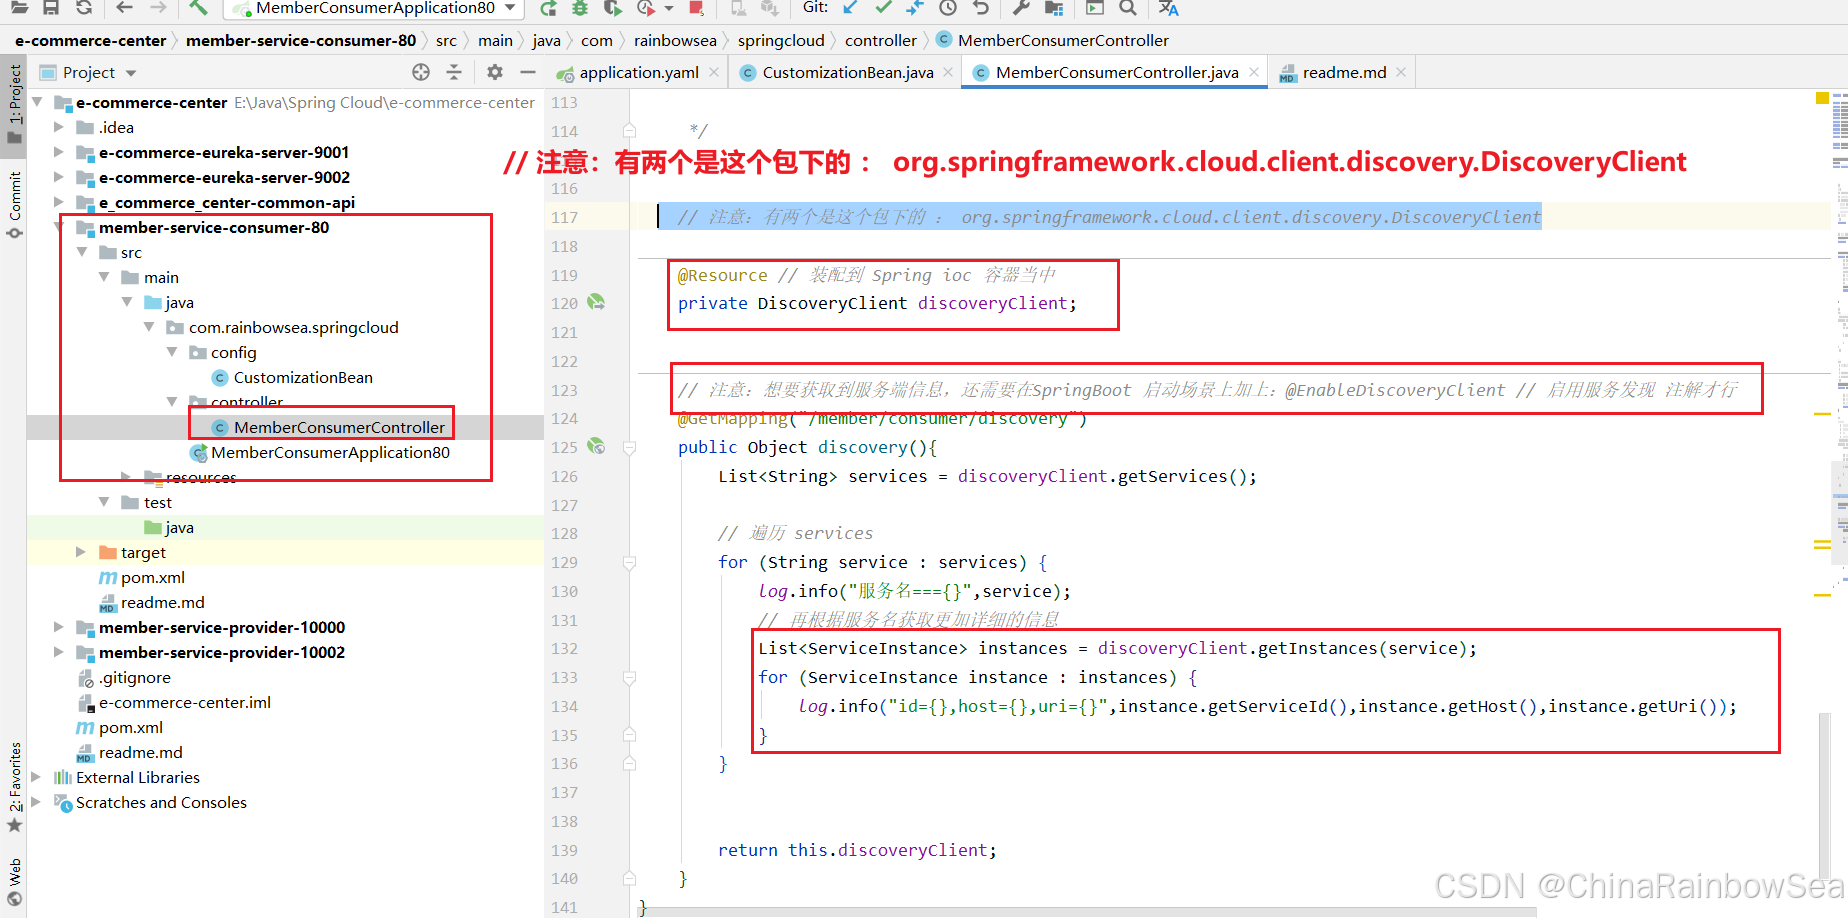Click gutter icon on line 125
Viewport: 1848px width, 918px height.
click(596, 446)
